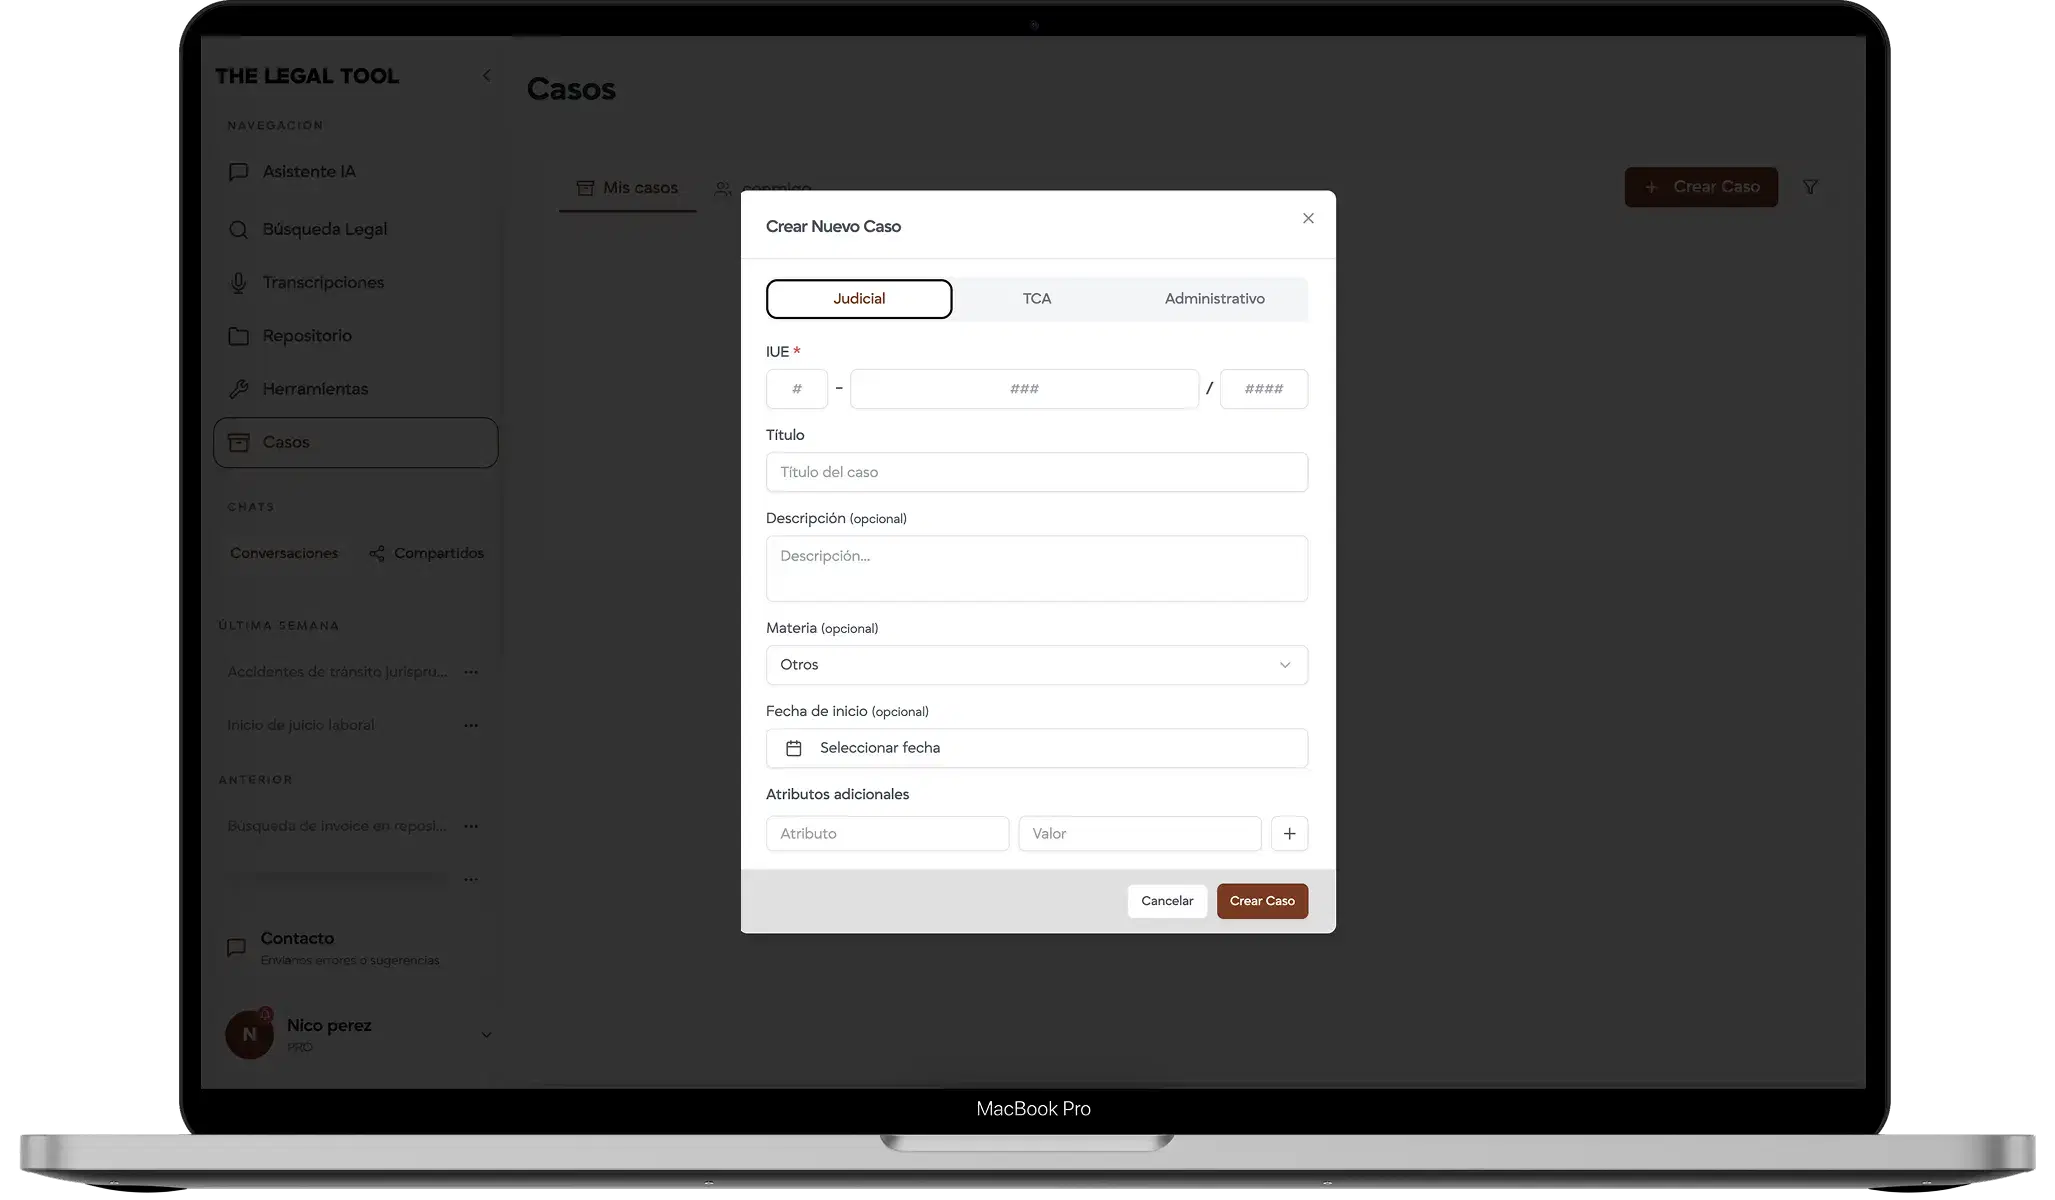Image resolution: width=2055 pixels, height=1200 pixels.
Task: Switch to the TCA tab
Action: [x=1037, y=299]
